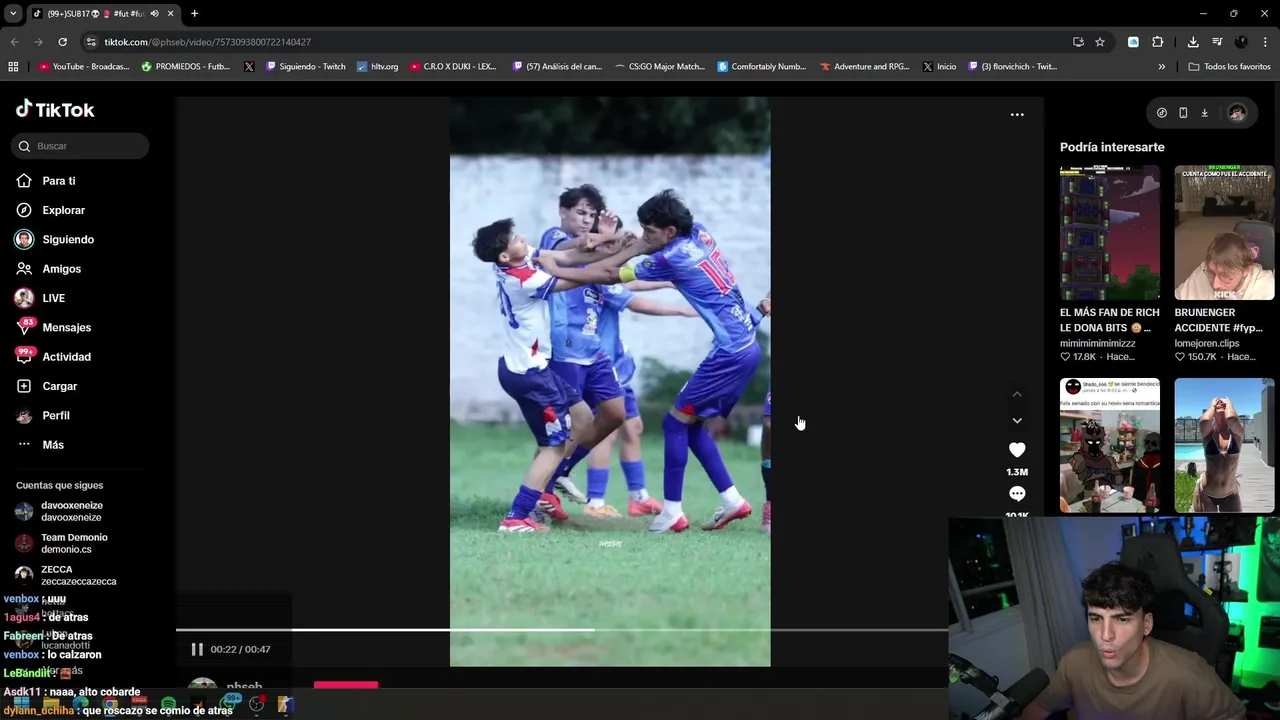Go to Explorar
This screenshot has width=1280, height=720.
pos(63,210)
